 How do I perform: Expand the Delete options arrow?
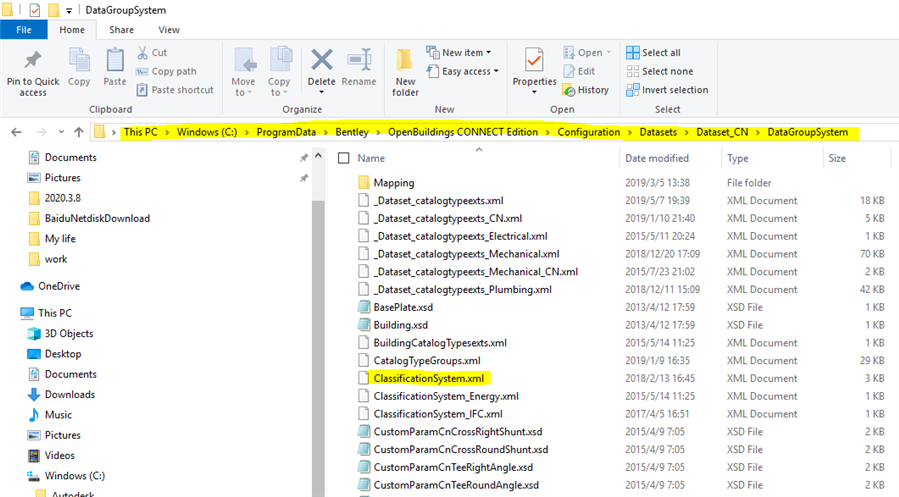tap(322, 92)
